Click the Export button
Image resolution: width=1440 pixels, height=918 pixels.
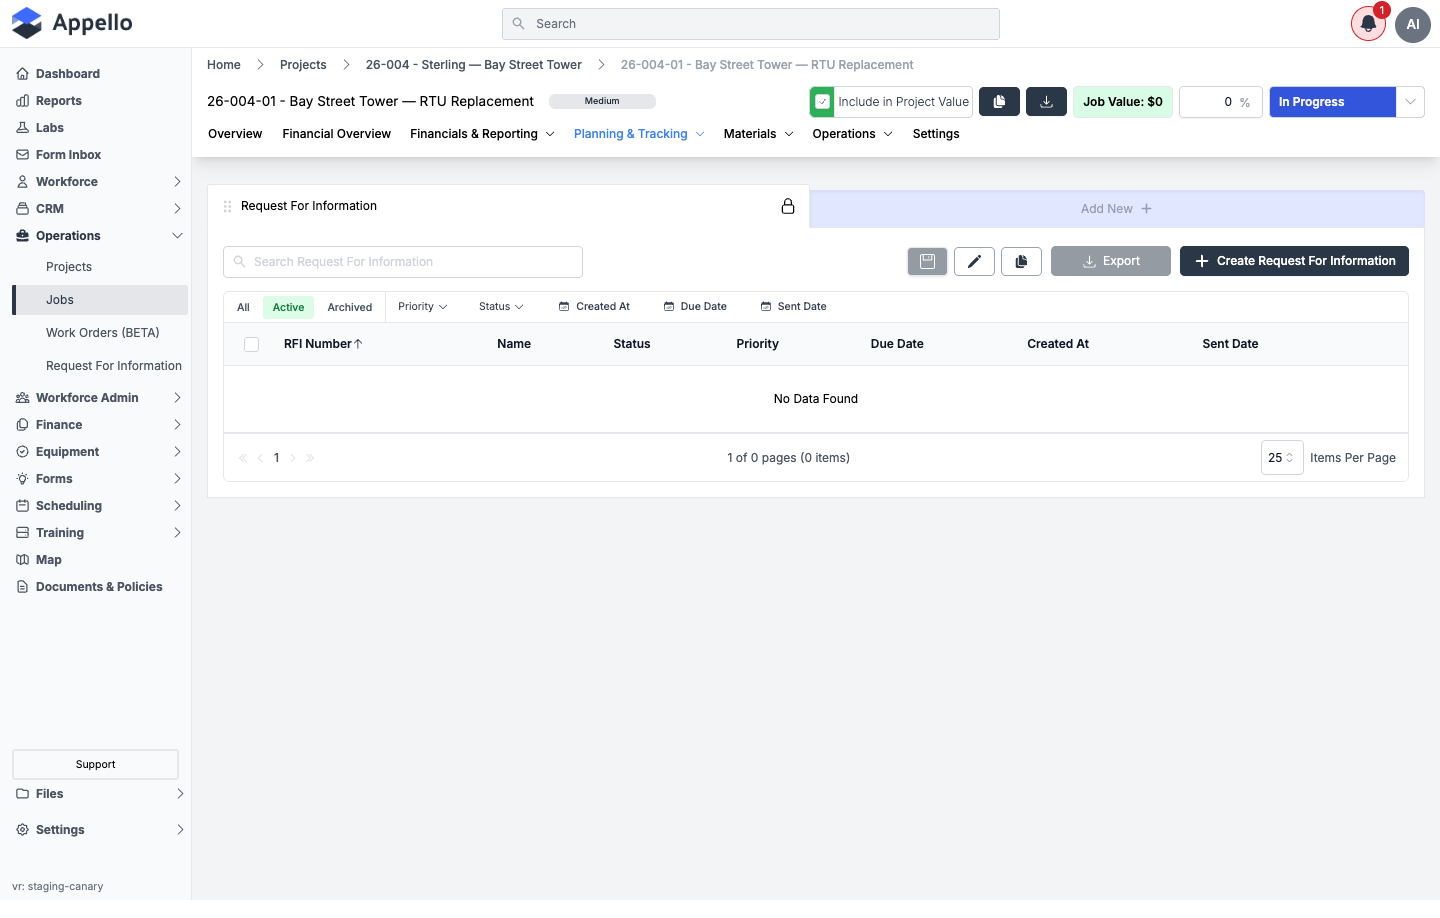coord(1111,261)
